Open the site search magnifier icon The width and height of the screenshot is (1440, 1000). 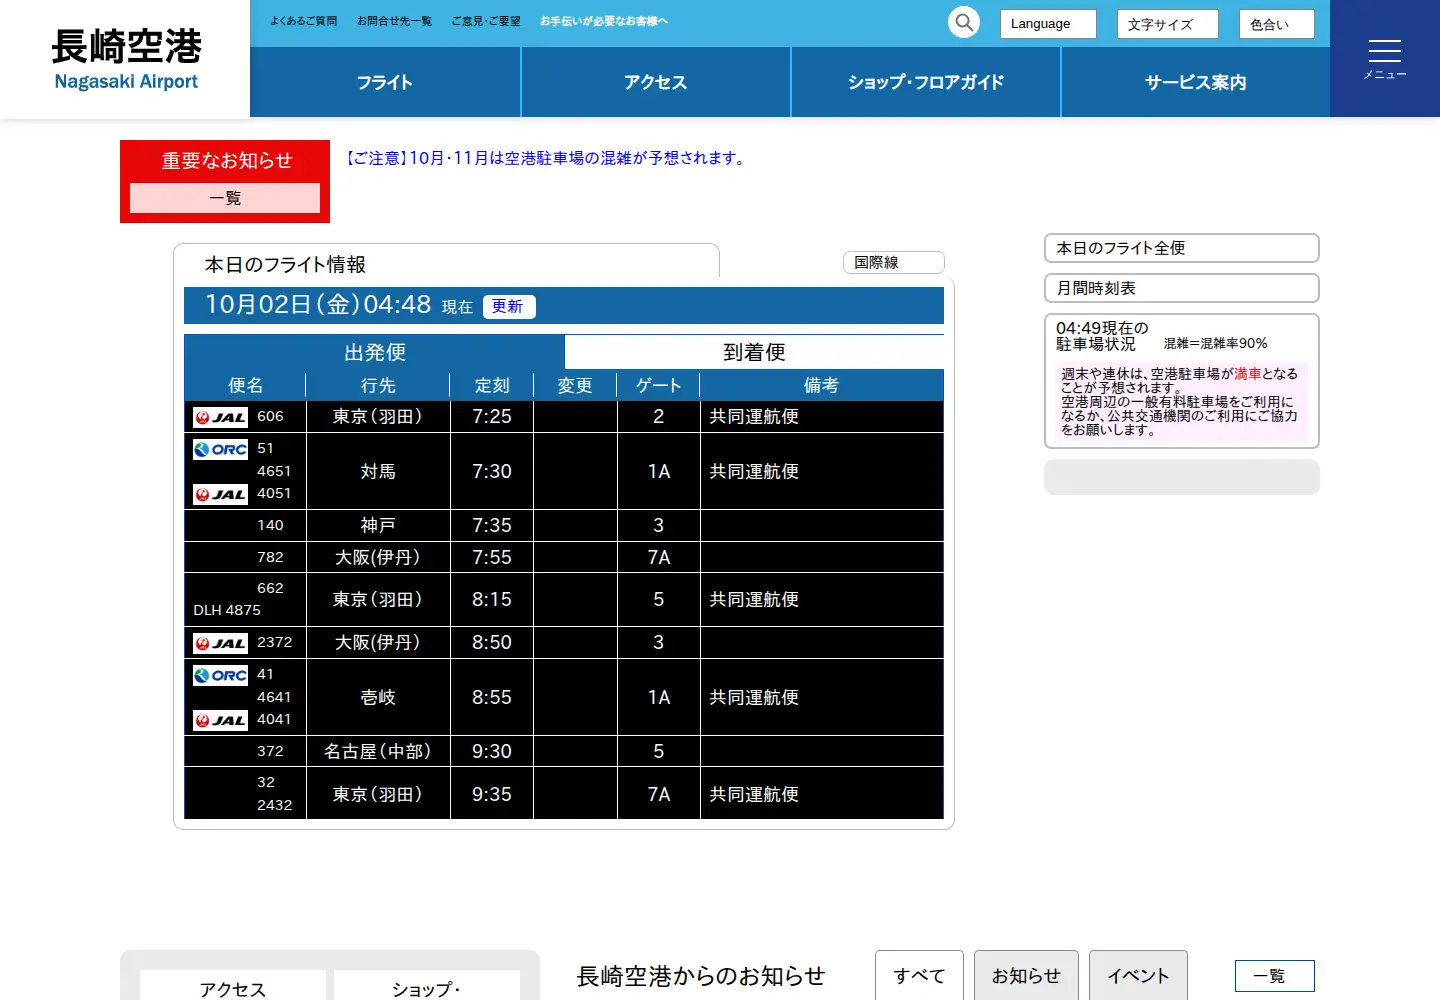click(964, 22)
